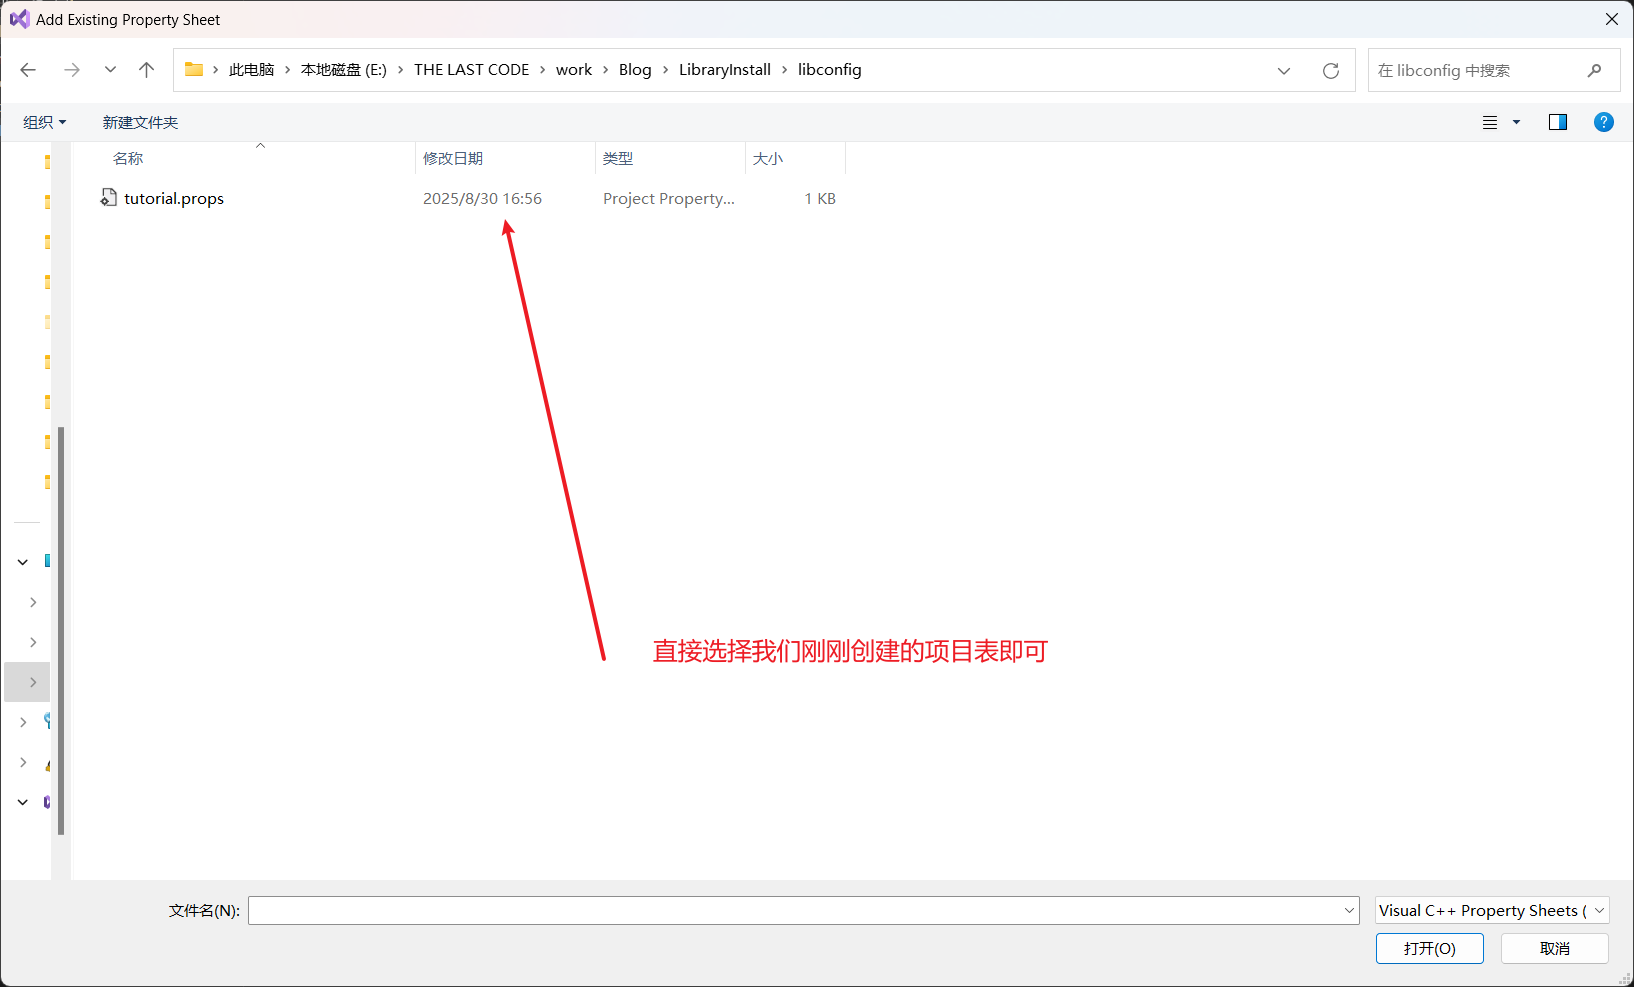Screen dimensions: 1634x987
Task: Refresh the libconfig folder view
Action: [1331, 70]
